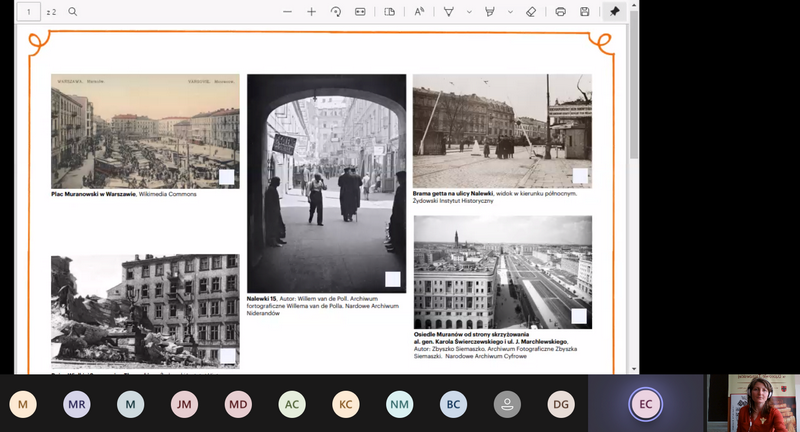Open the page view layout icon

pos(390,12)
